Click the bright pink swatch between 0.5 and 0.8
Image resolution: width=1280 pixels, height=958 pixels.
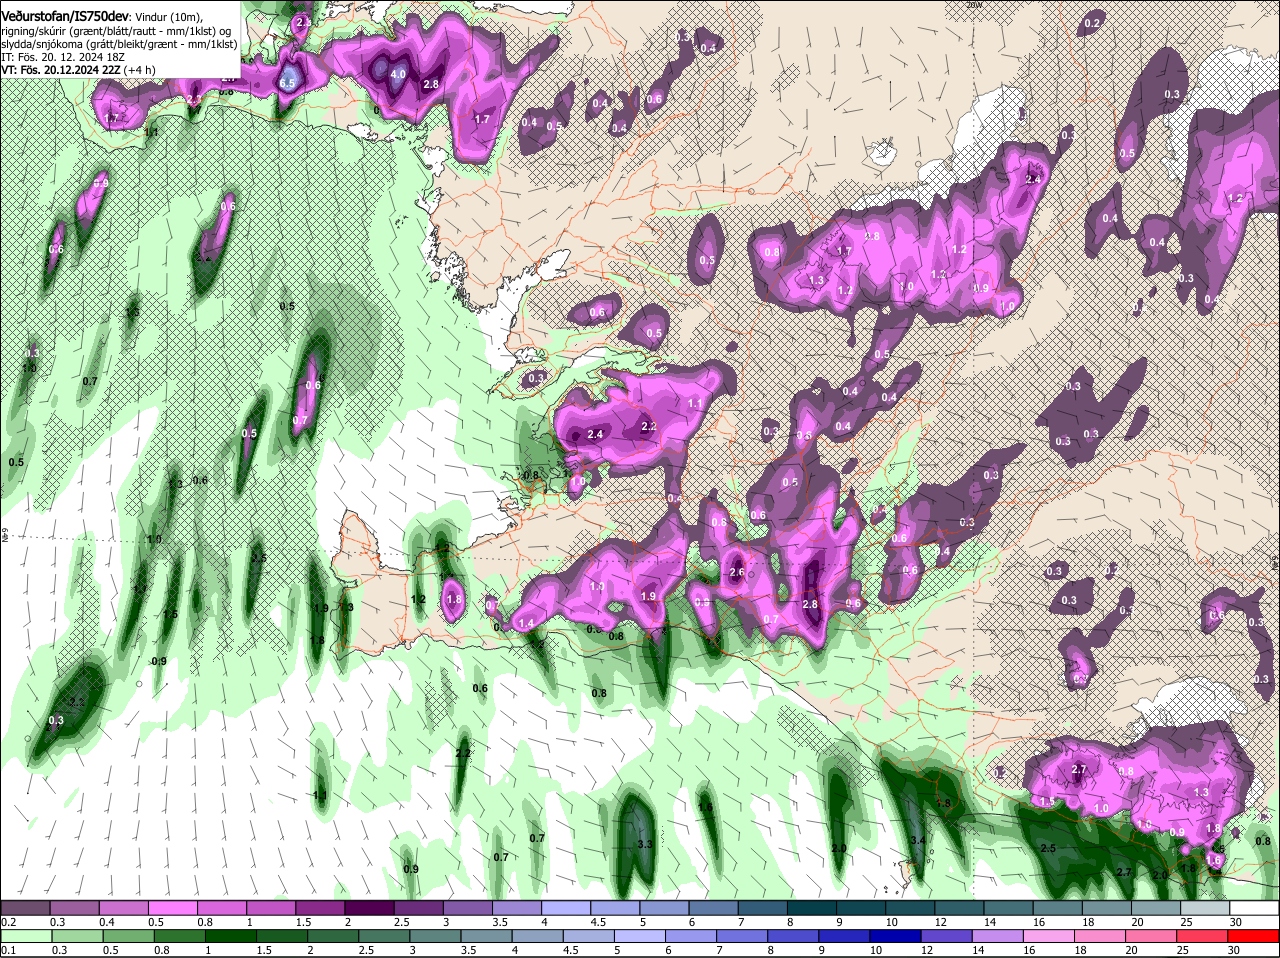pyautogui.click(x=173, y=907)
